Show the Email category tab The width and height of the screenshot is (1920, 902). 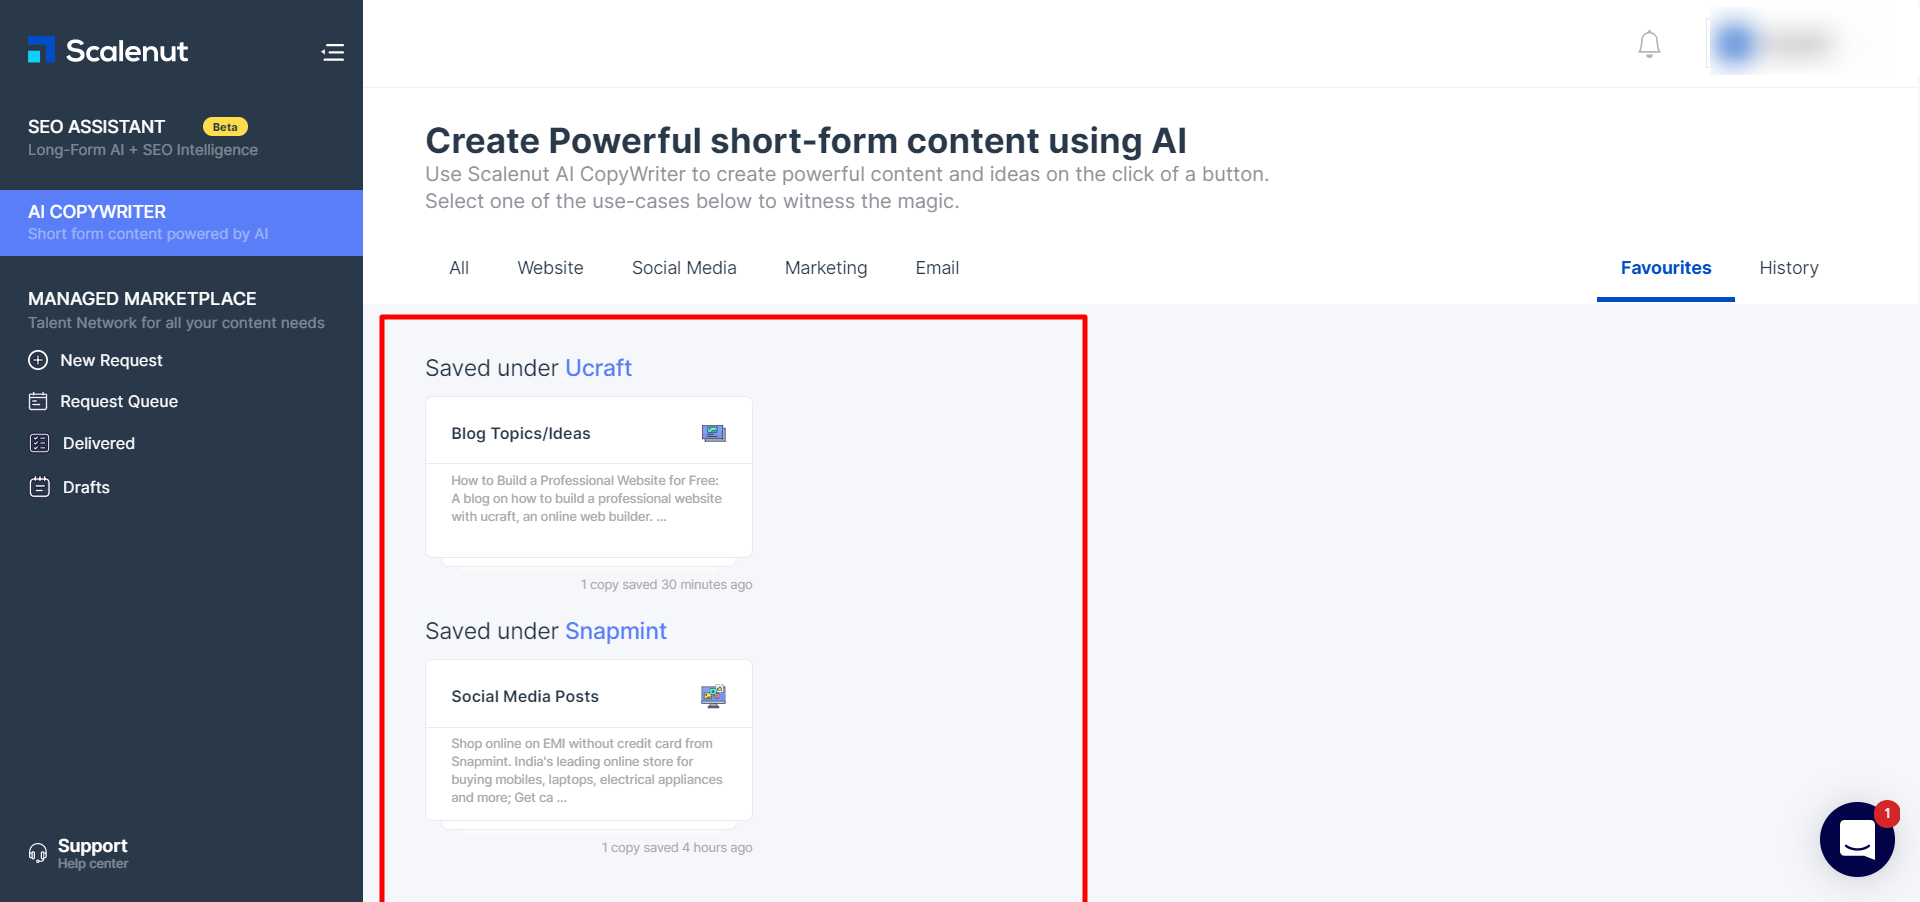[937, 268]
